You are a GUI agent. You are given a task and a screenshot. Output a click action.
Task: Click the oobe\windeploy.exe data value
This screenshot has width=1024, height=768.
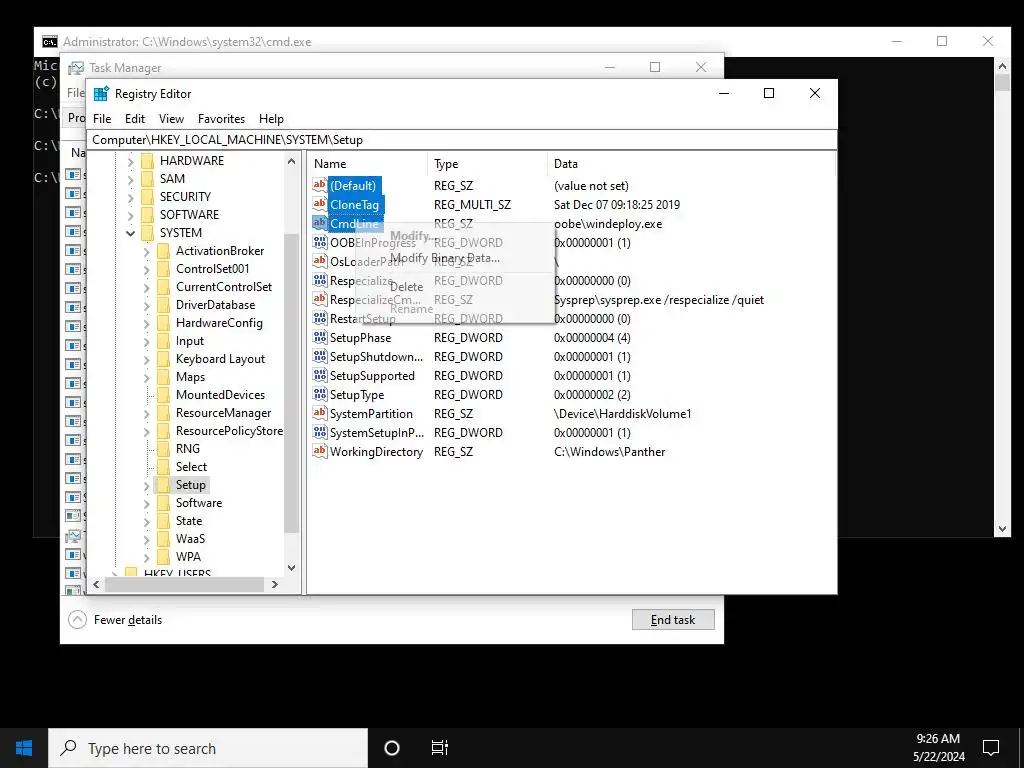tap(608, 224)
